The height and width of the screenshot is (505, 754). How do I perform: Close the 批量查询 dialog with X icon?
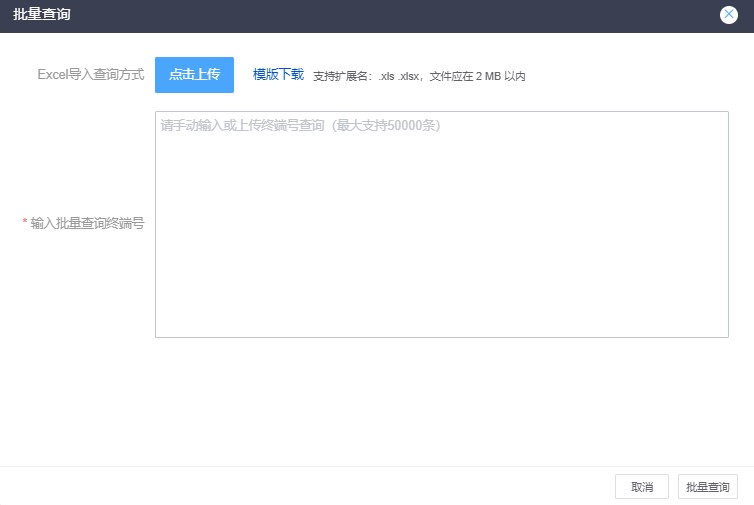click(729, 14)
